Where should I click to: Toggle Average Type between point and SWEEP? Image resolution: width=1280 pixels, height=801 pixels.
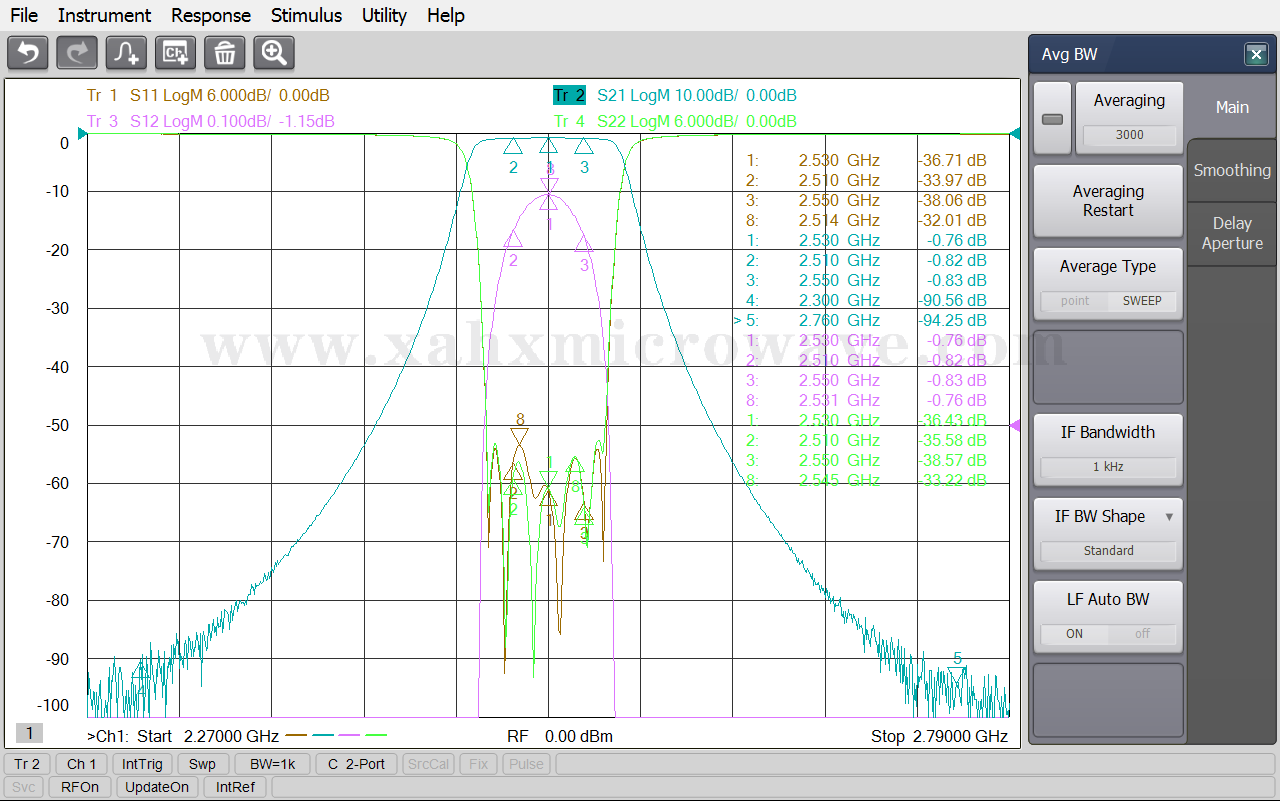[1108, 300]
